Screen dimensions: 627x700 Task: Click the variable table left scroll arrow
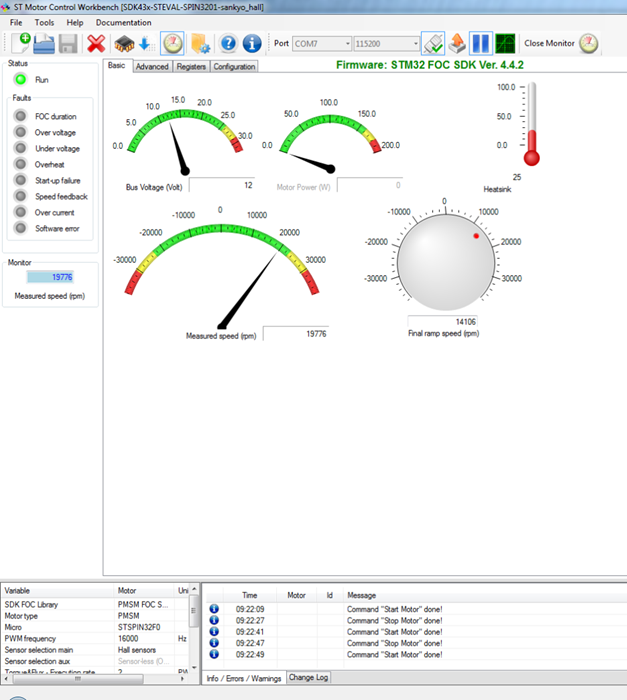tap(6, 679)
